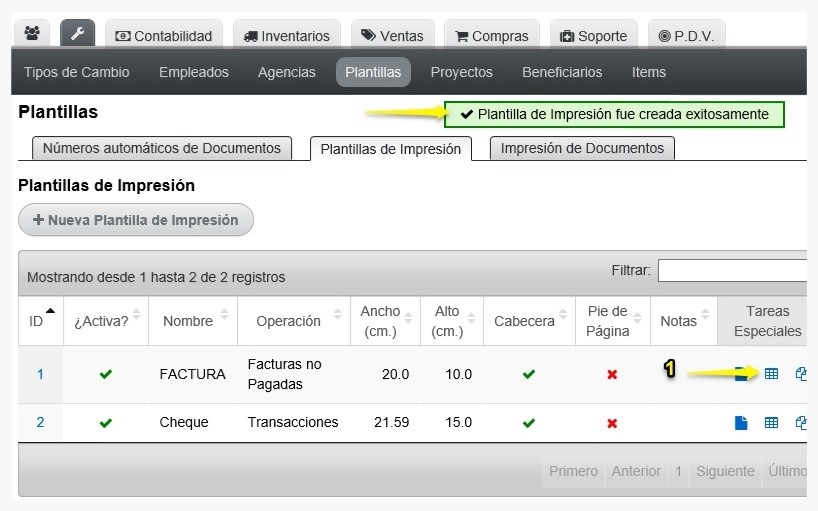Select page 1 in pagination
This screenshot has height=511, width=818.
678,471
